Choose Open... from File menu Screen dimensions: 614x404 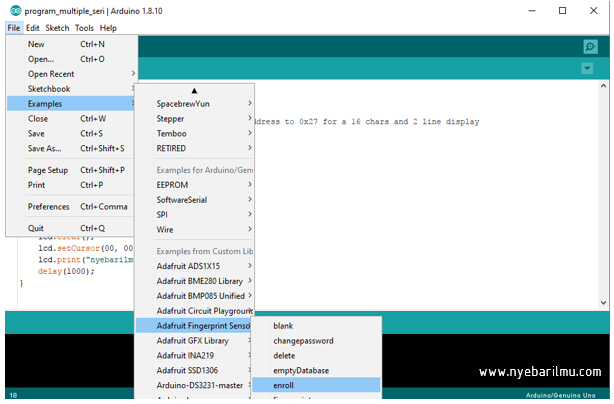pyautogui.click(x=70, y=59)
